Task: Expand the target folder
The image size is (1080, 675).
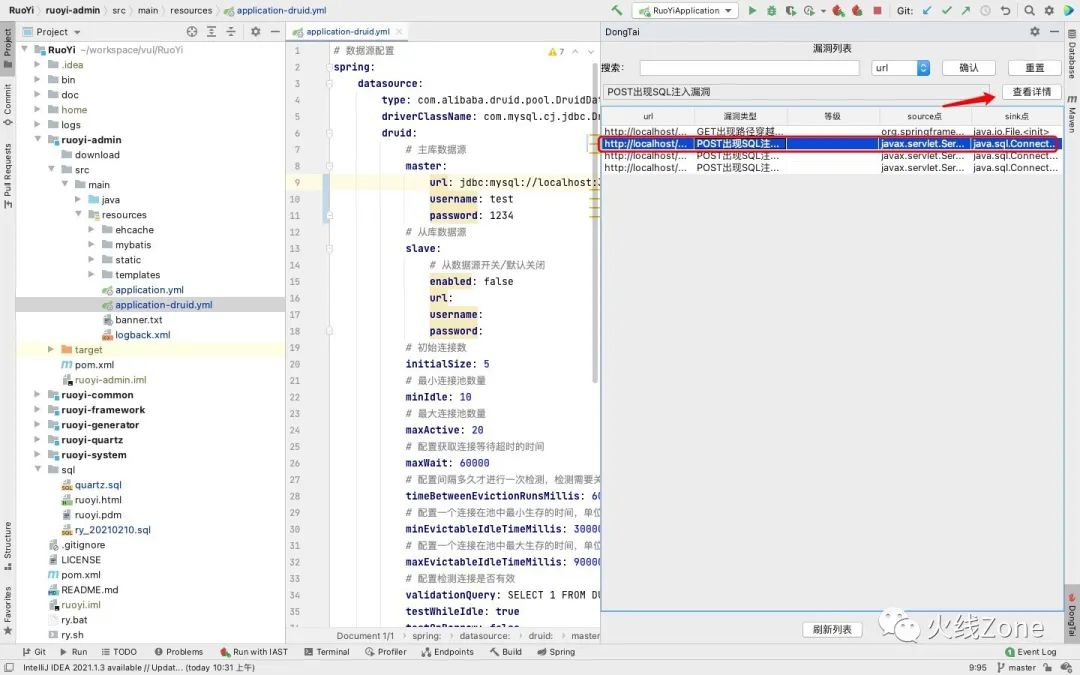Action: coord(51,349)
